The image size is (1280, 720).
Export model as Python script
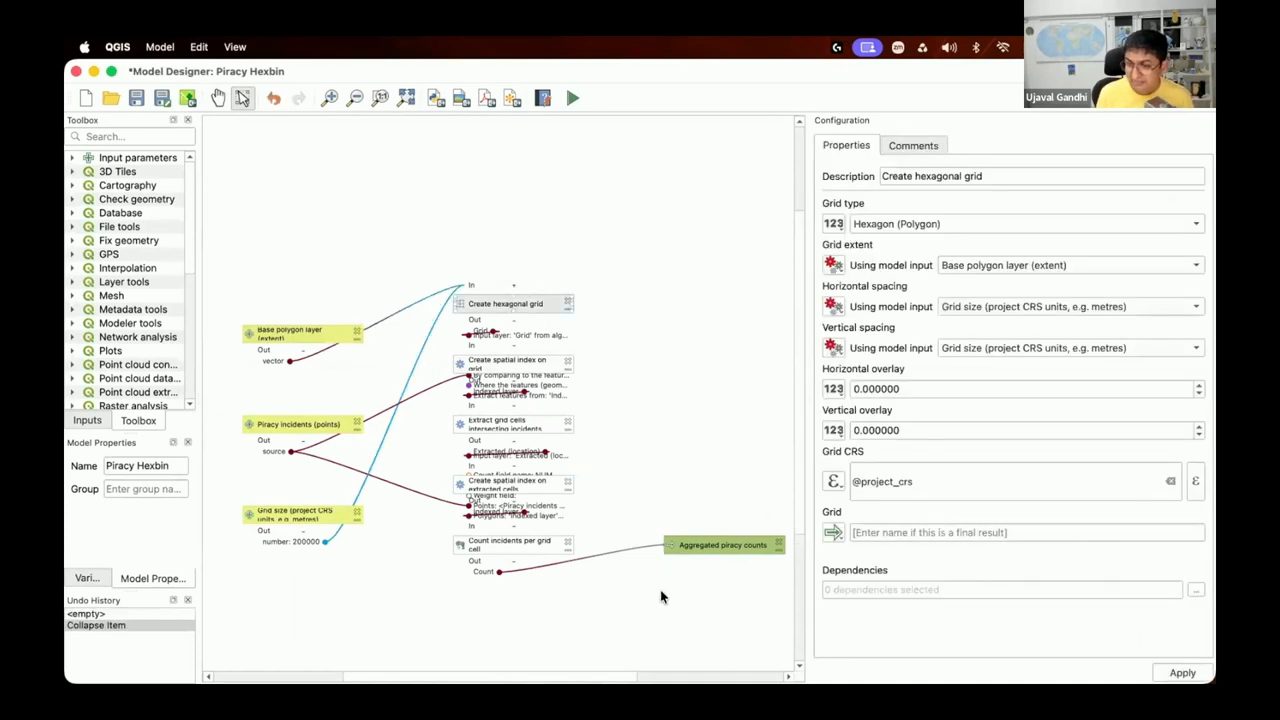(x=436, y=98)
